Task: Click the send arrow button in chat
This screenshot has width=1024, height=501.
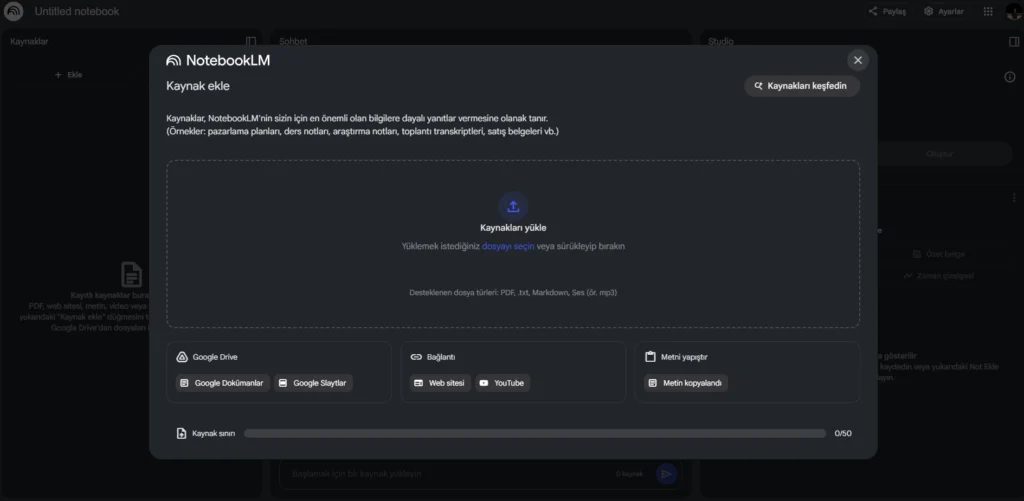Action: pos(666,474)
